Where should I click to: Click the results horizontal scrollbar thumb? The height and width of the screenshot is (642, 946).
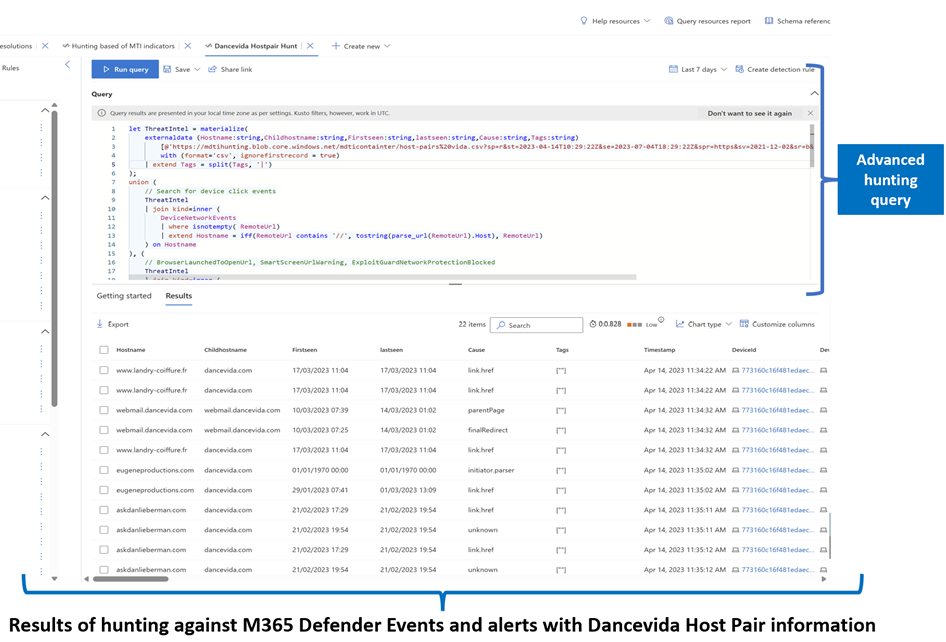pos(130,579)
